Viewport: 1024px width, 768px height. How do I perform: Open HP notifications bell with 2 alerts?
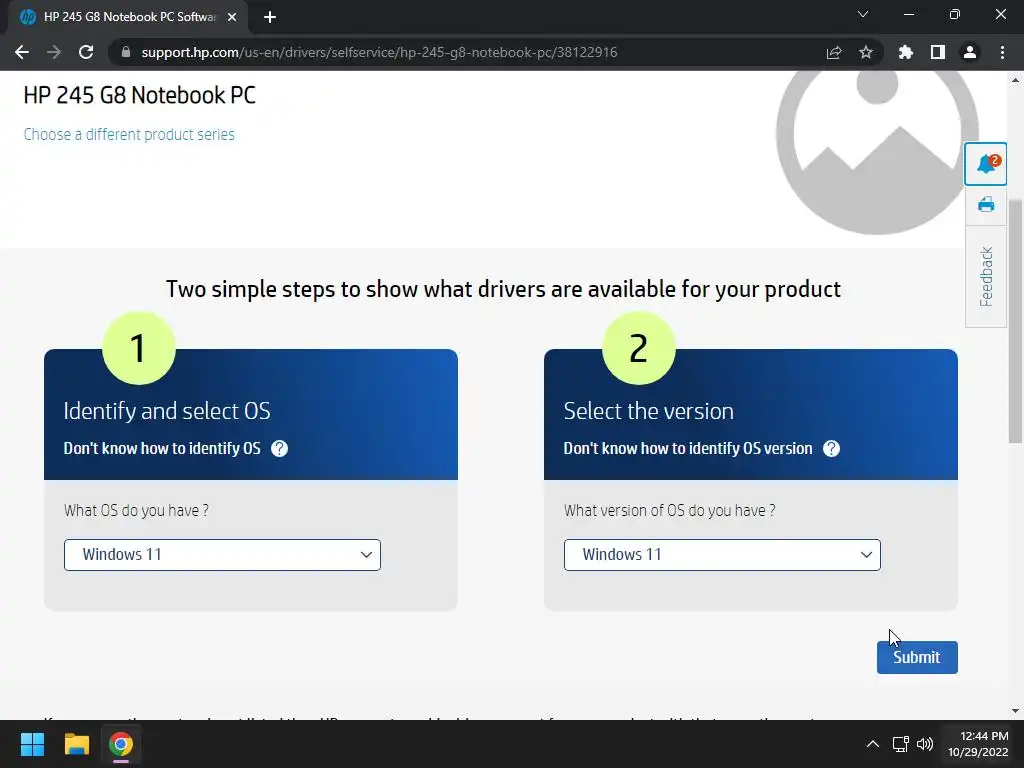coord(986,164)
